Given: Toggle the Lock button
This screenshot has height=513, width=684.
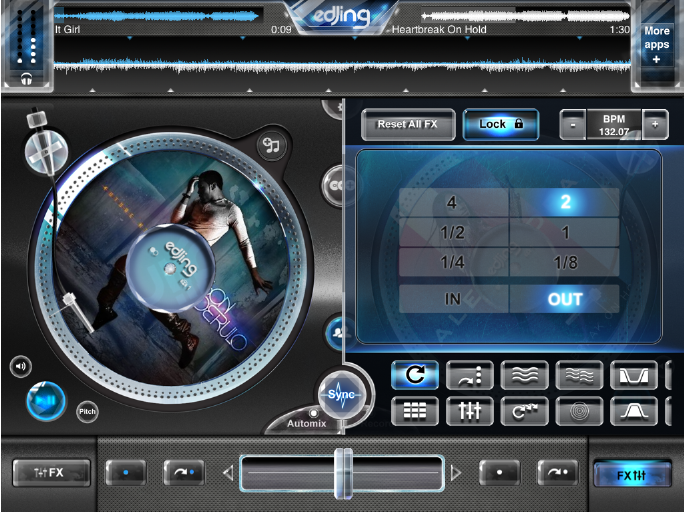Looking at the screenshot, I should (x=501, y=124).
